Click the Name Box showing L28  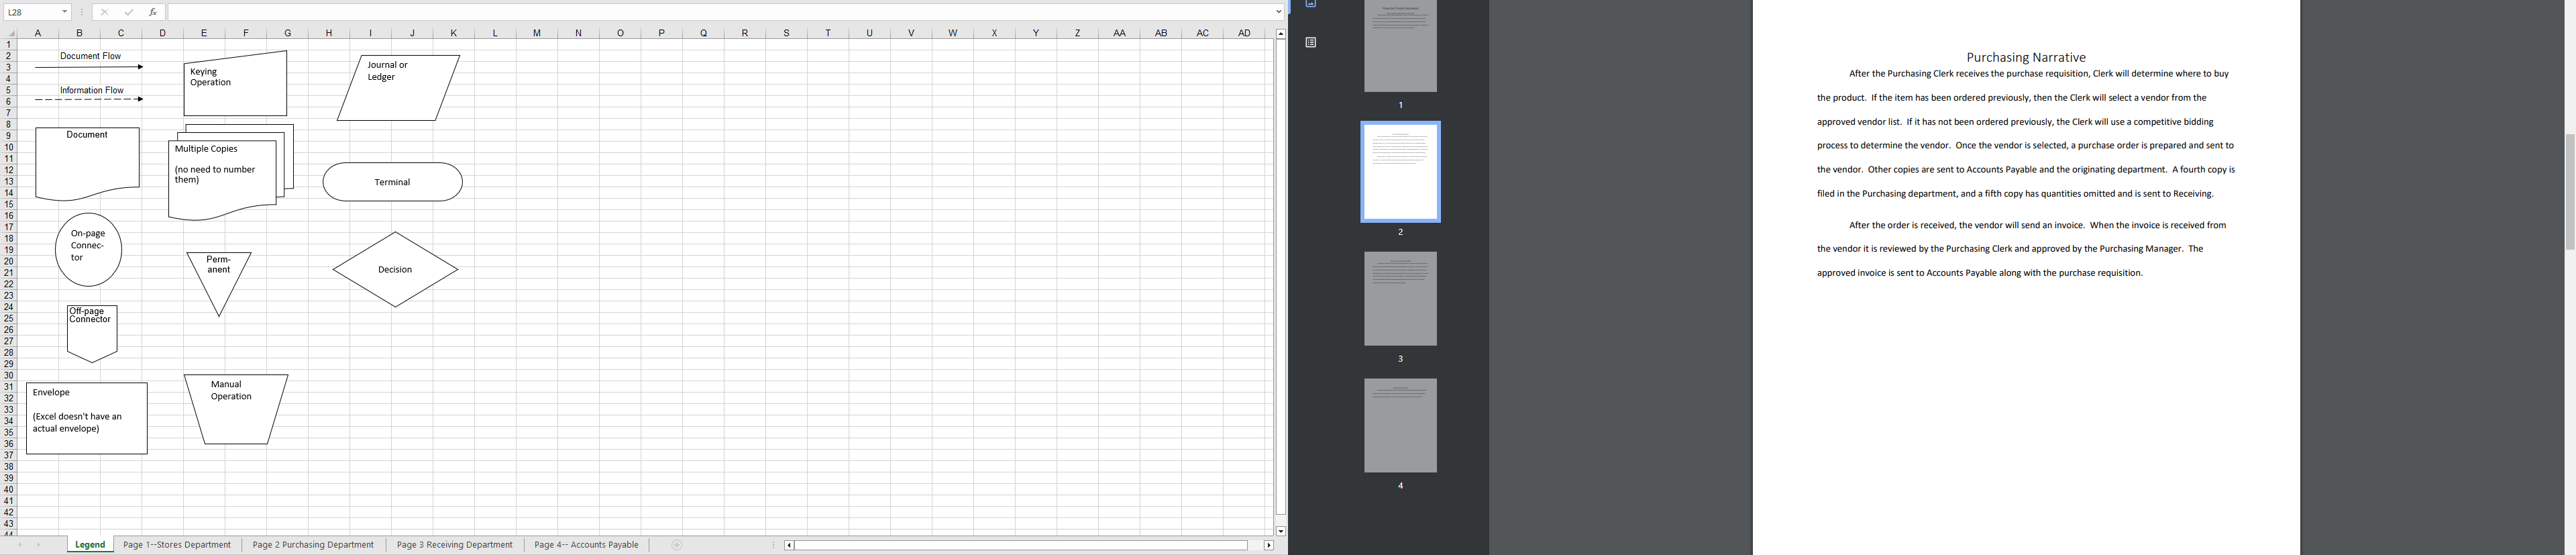pyautogui.click(x=32, y=12)
